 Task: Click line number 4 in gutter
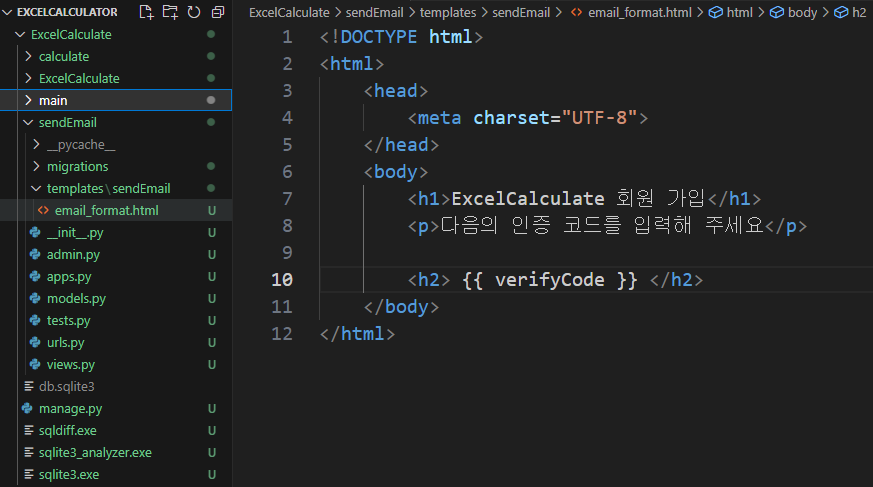(x=287, y=117)
